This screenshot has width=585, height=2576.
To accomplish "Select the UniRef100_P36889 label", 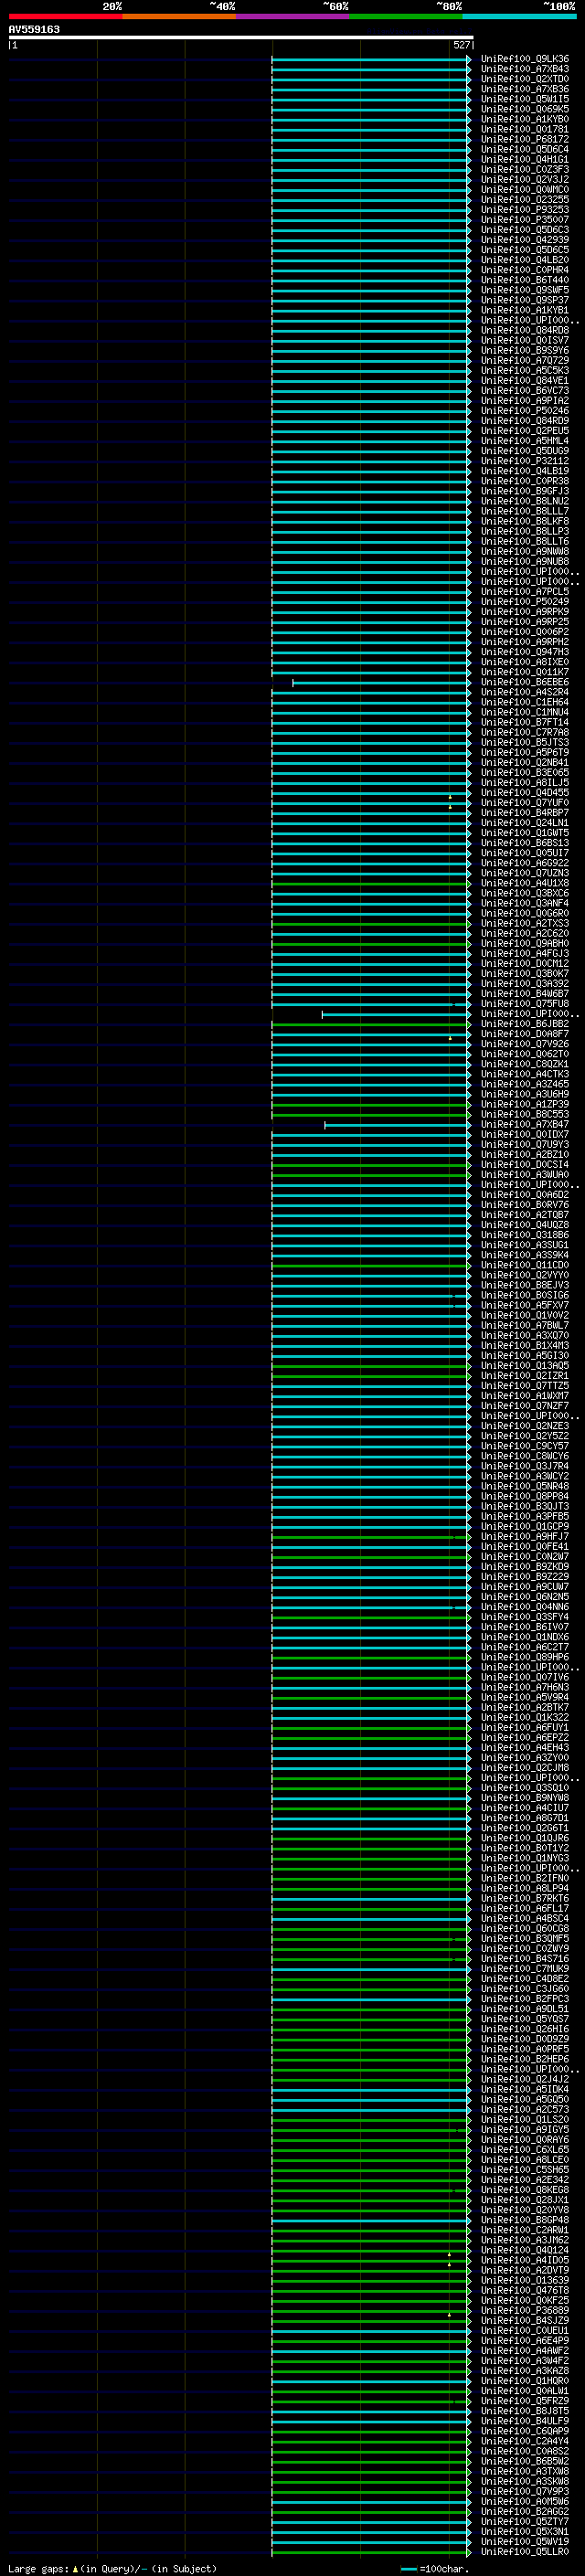I will (525, 2311).
